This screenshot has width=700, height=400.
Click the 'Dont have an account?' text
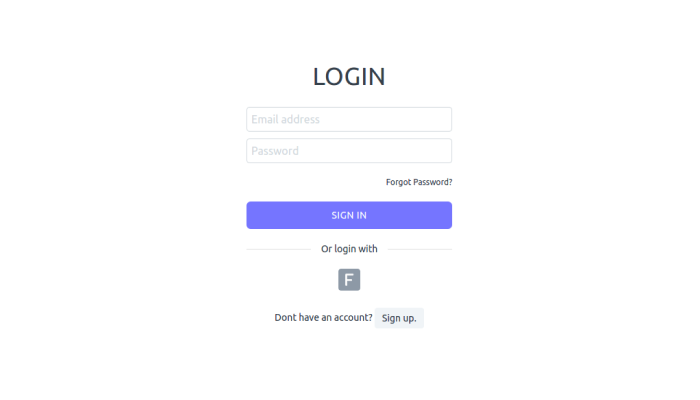tap(323, 317)
